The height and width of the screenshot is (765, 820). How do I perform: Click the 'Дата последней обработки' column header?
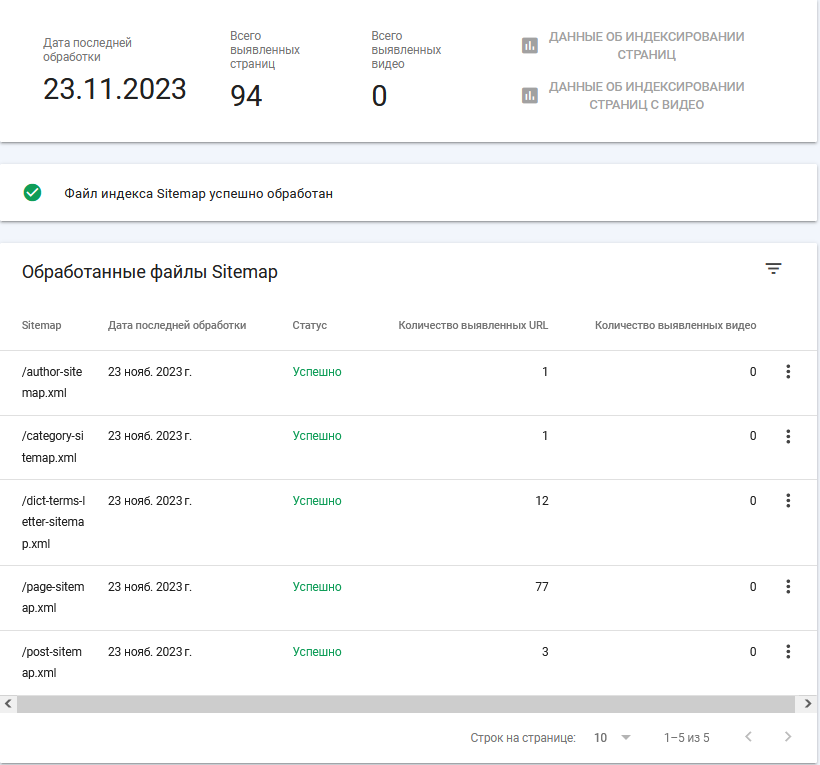pos(177,325)
